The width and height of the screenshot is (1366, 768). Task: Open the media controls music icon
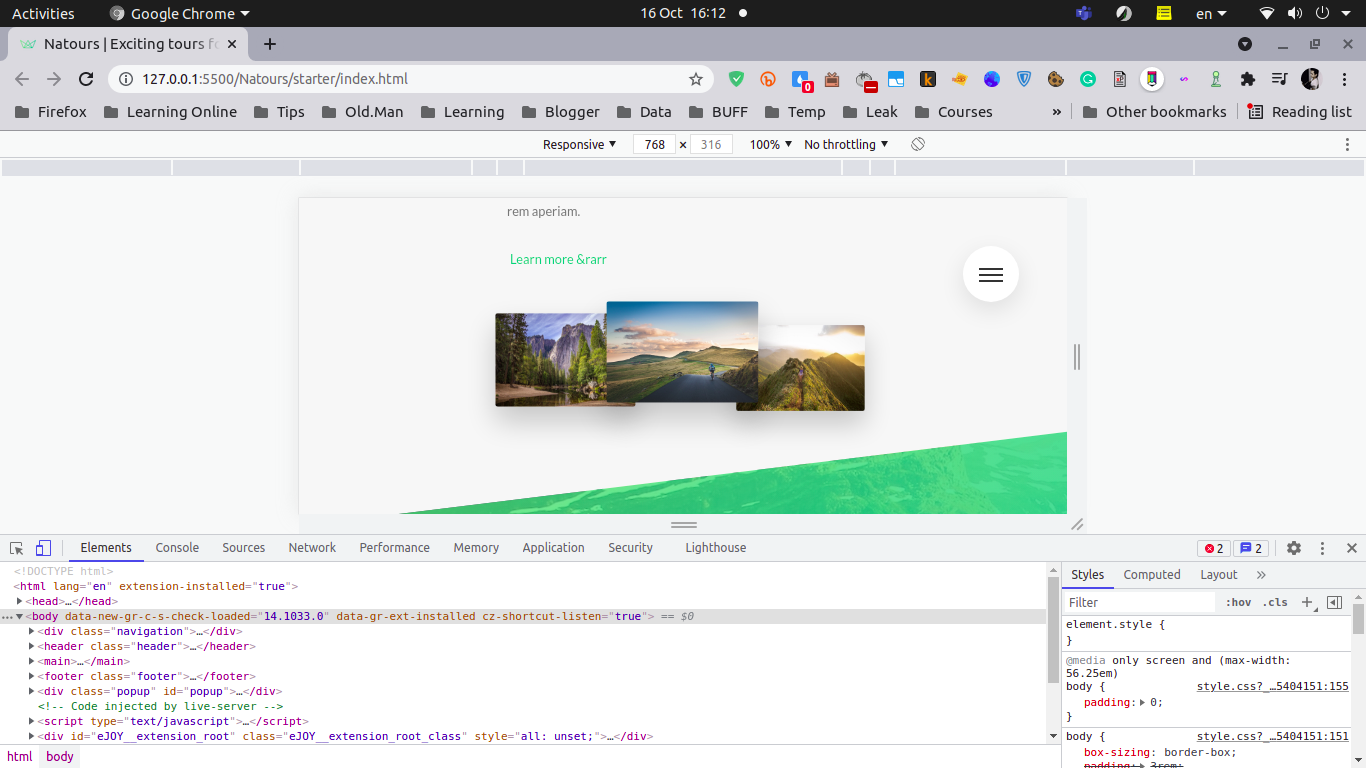1279,79
